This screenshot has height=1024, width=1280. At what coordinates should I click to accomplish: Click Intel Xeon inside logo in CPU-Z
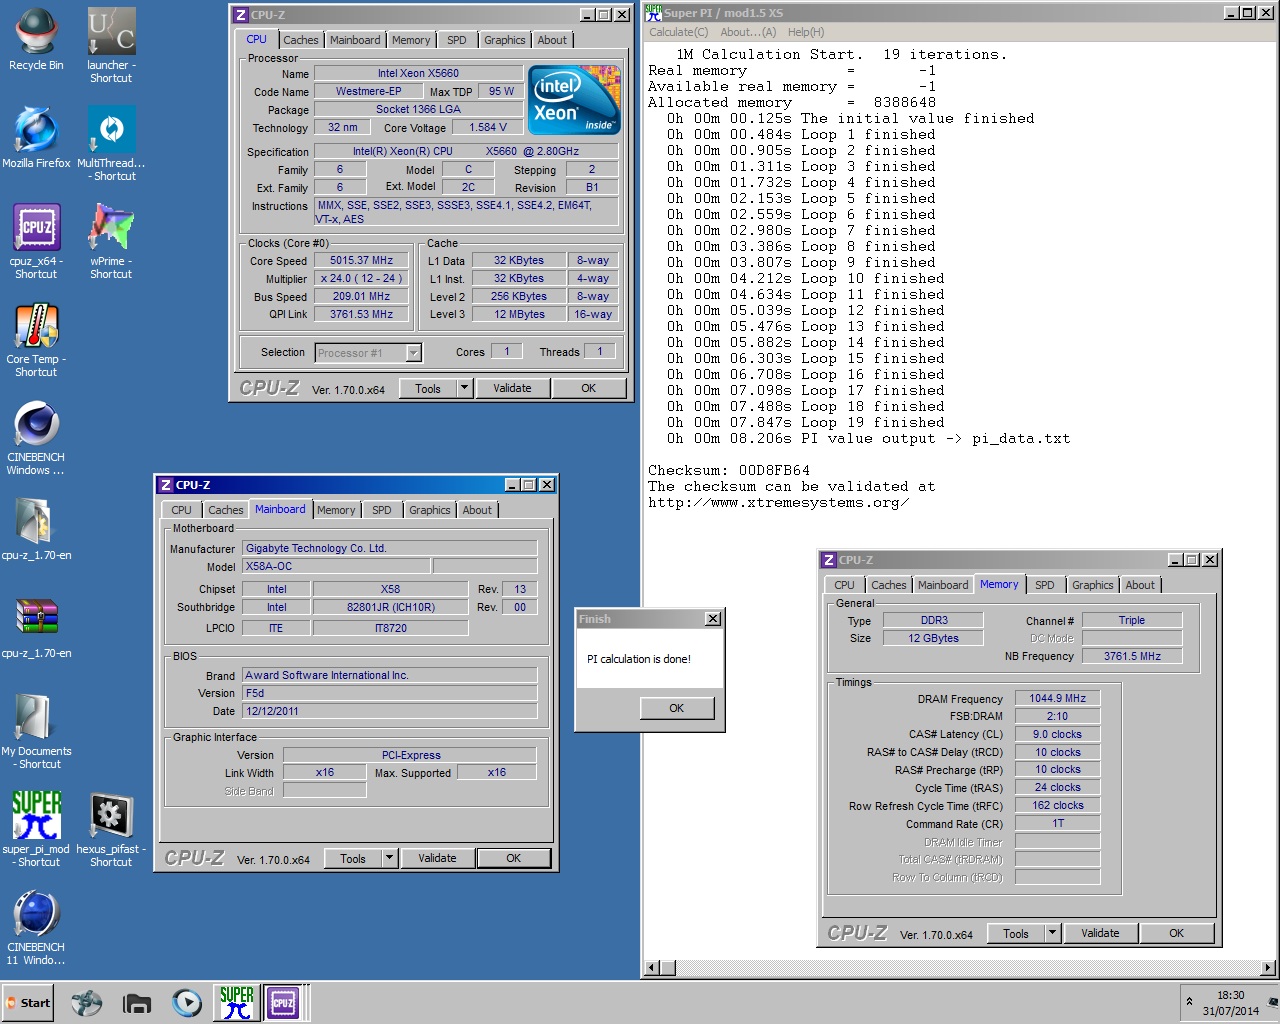pyautogui.click(x=574, y=100)
